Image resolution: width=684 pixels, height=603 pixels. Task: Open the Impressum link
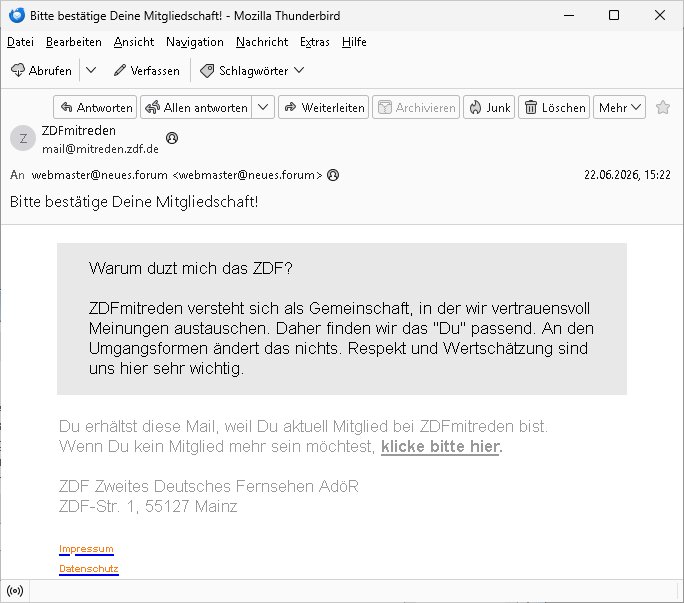click(86, 549)
